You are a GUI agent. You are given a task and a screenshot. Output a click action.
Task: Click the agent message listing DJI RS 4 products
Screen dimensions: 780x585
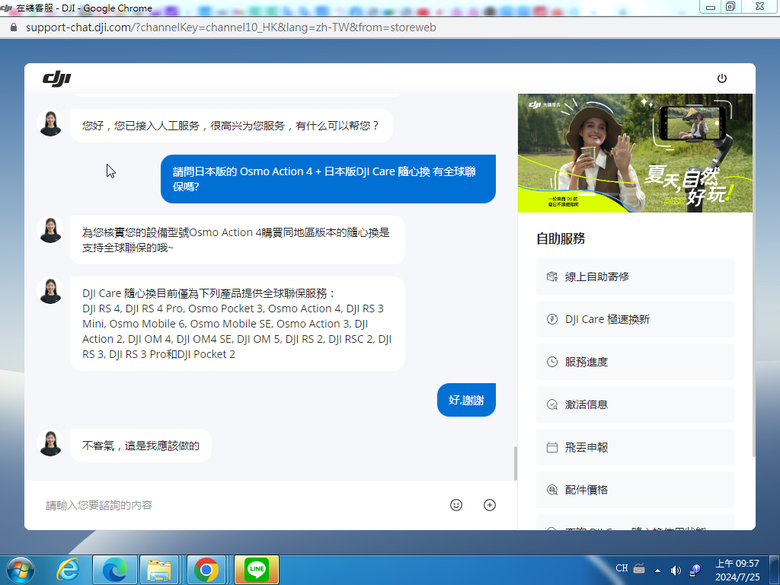tap(237, 324)
